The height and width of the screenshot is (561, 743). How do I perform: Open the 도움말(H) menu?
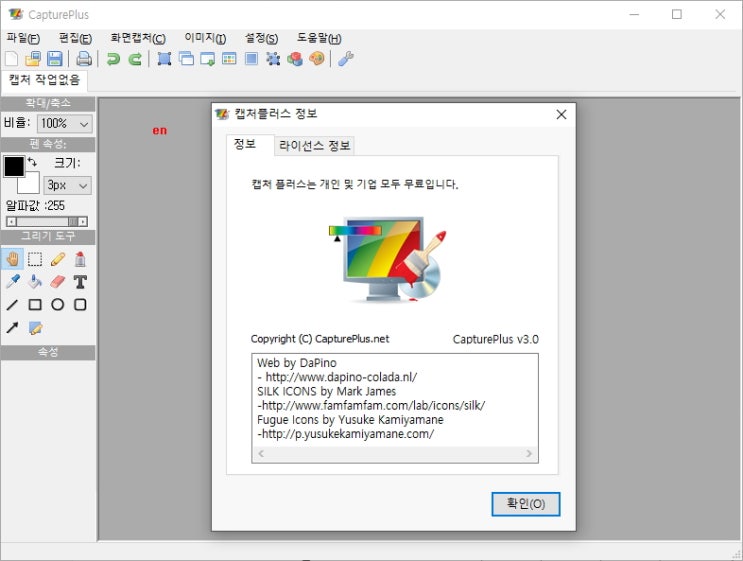319,38
